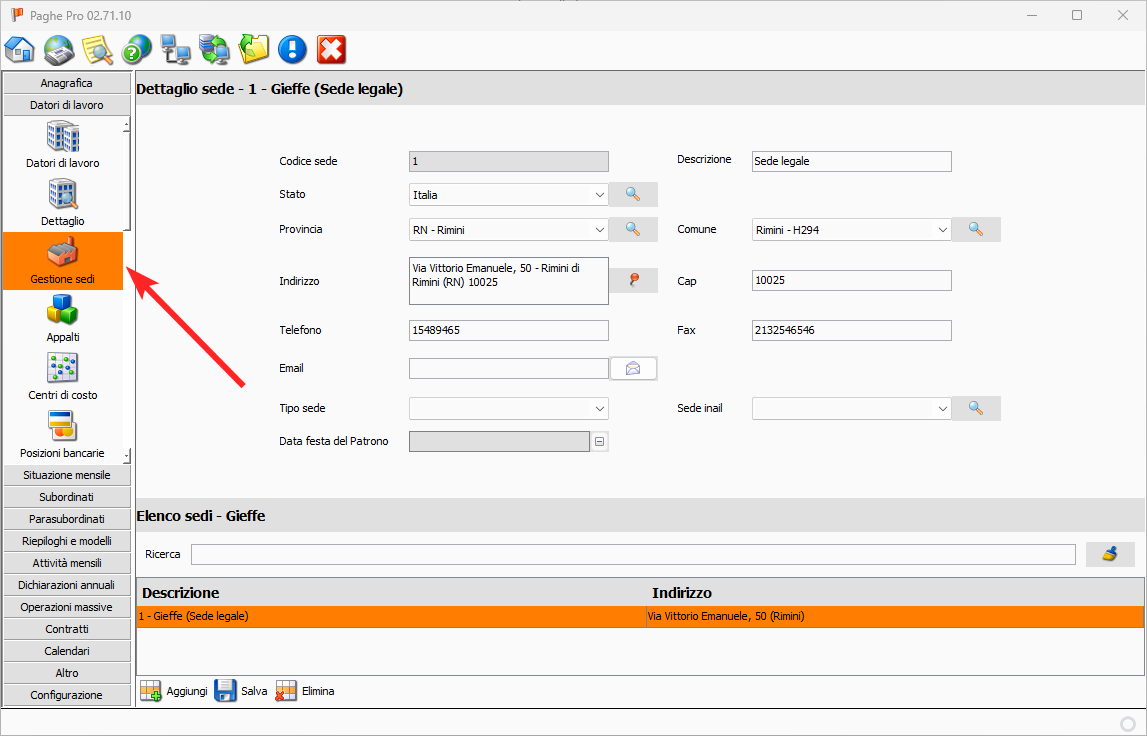The width and height of the screenshot is (1147, 736).
Task: Open Centri di costo sidebar icon
Action: pos(63,377)
